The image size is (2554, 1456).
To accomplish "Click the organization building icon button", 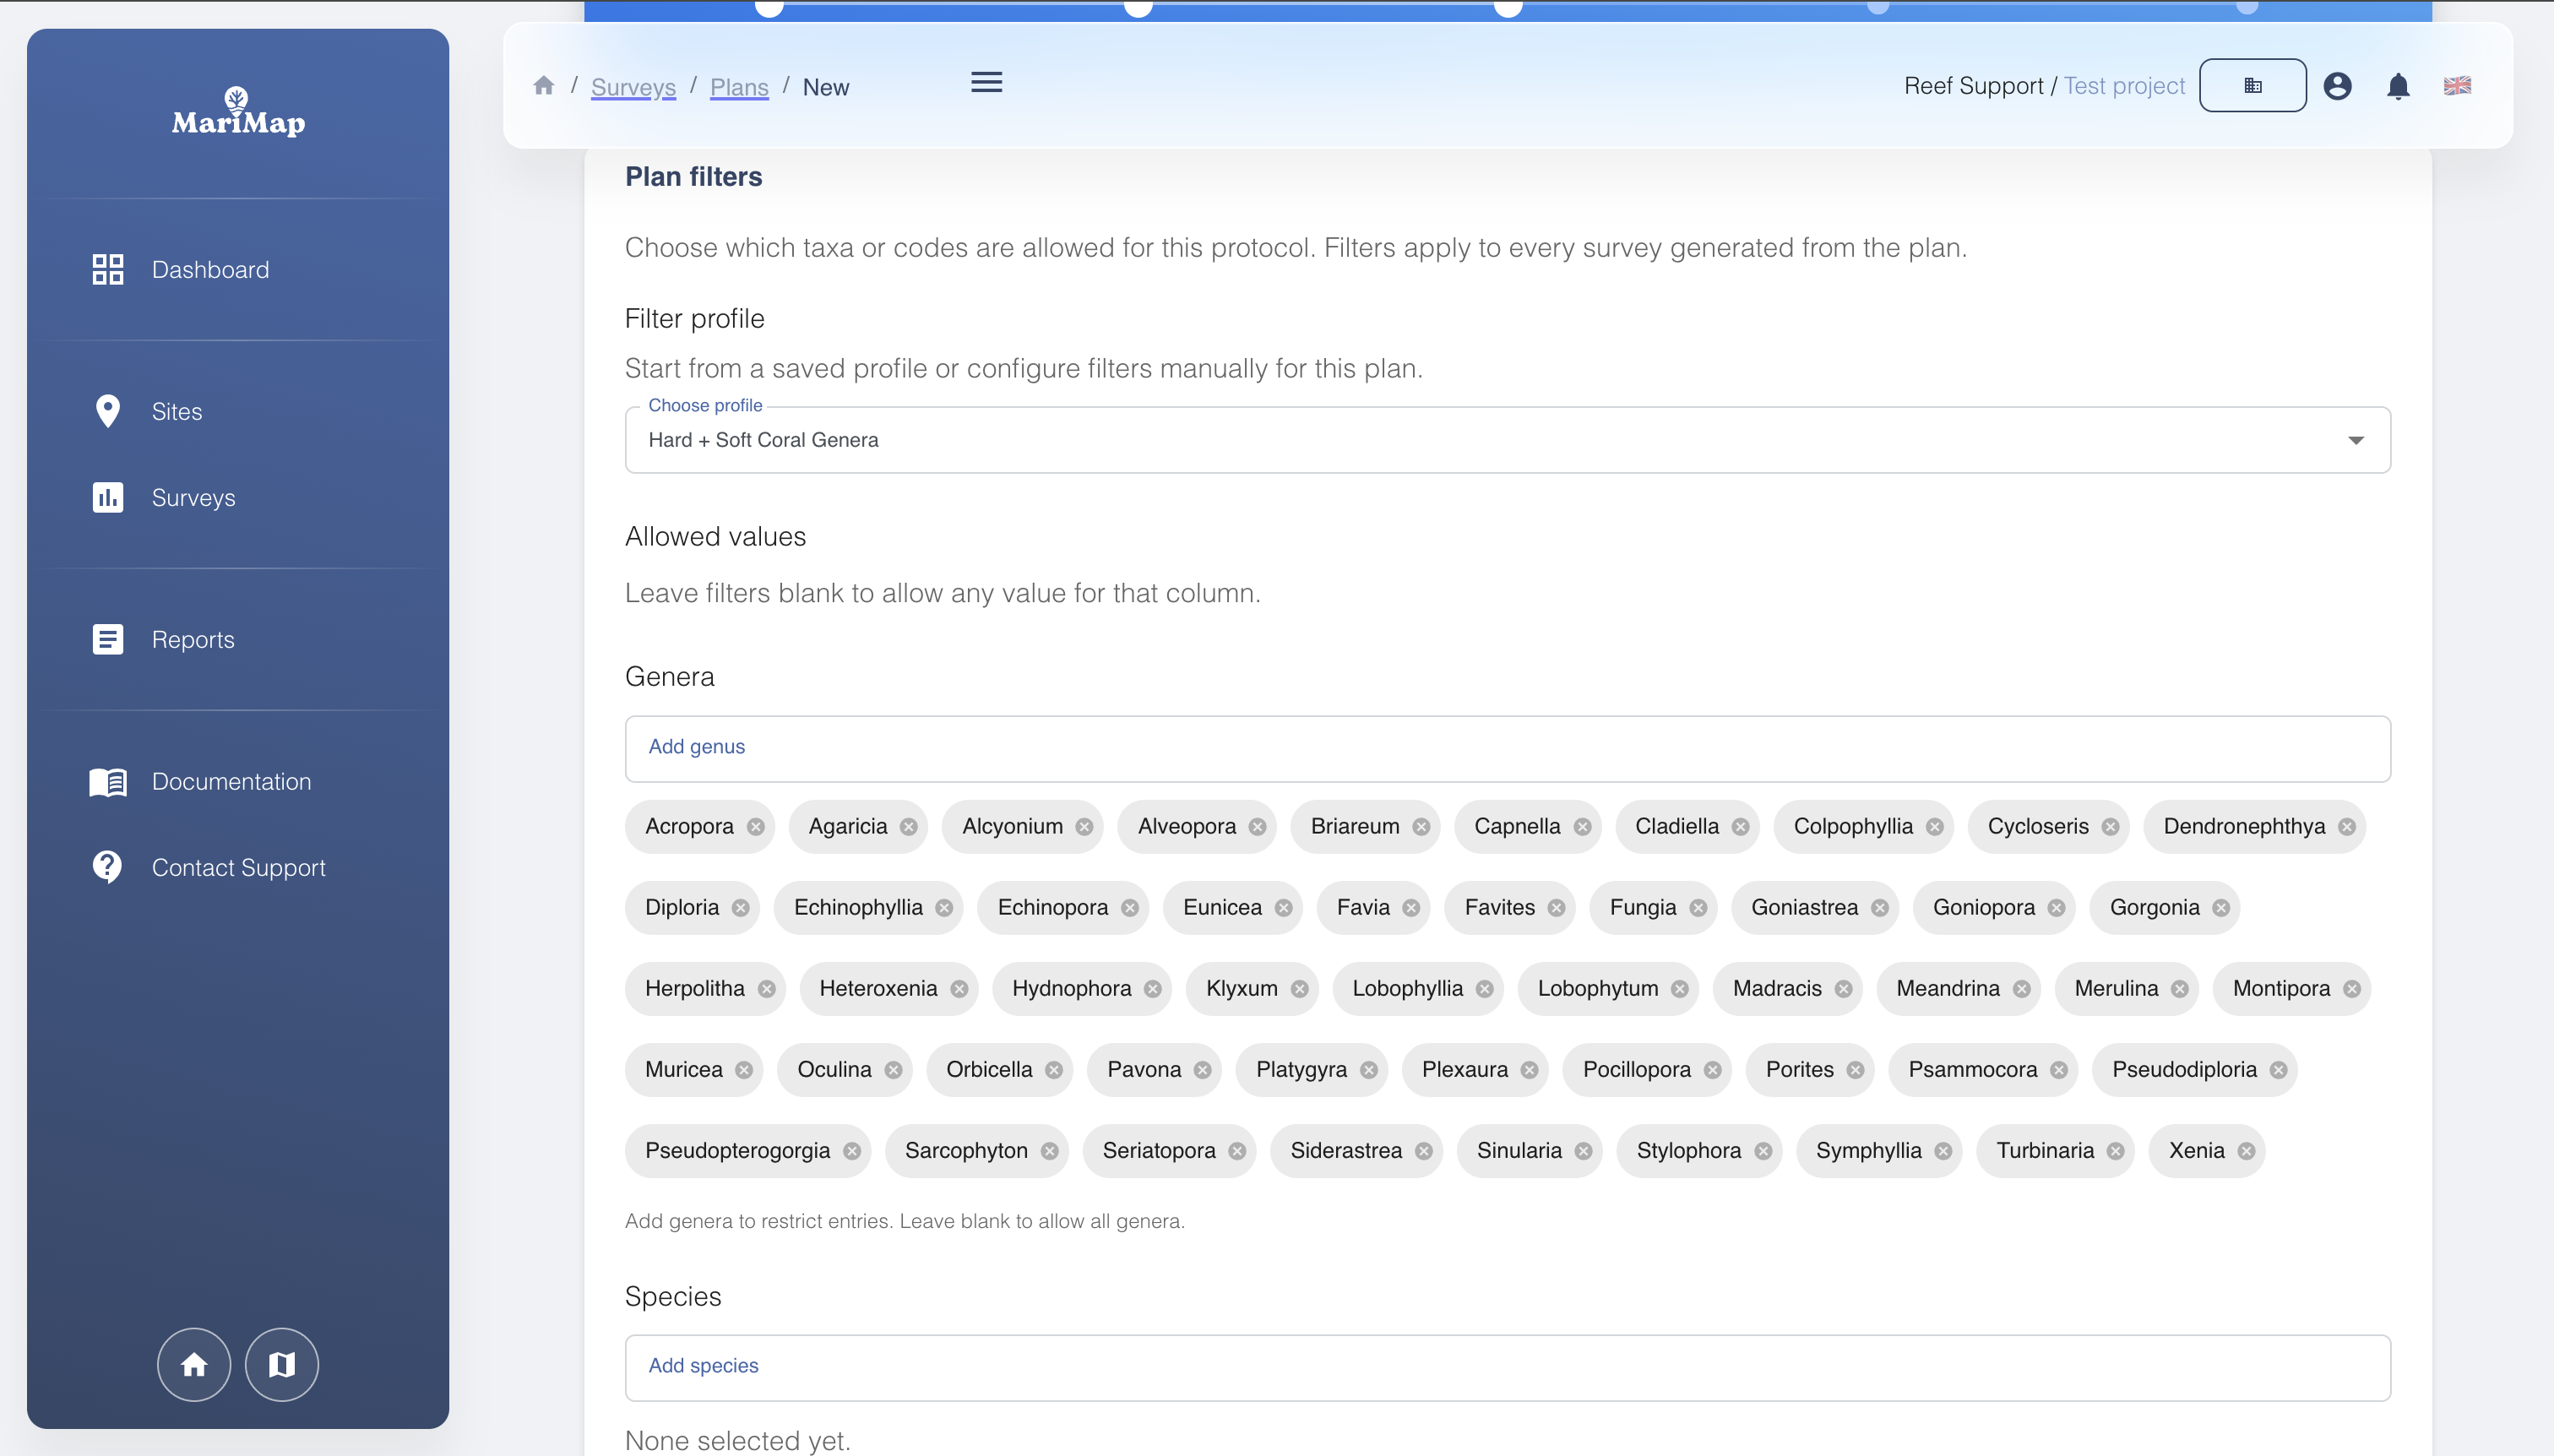I will pos(2252,85).
